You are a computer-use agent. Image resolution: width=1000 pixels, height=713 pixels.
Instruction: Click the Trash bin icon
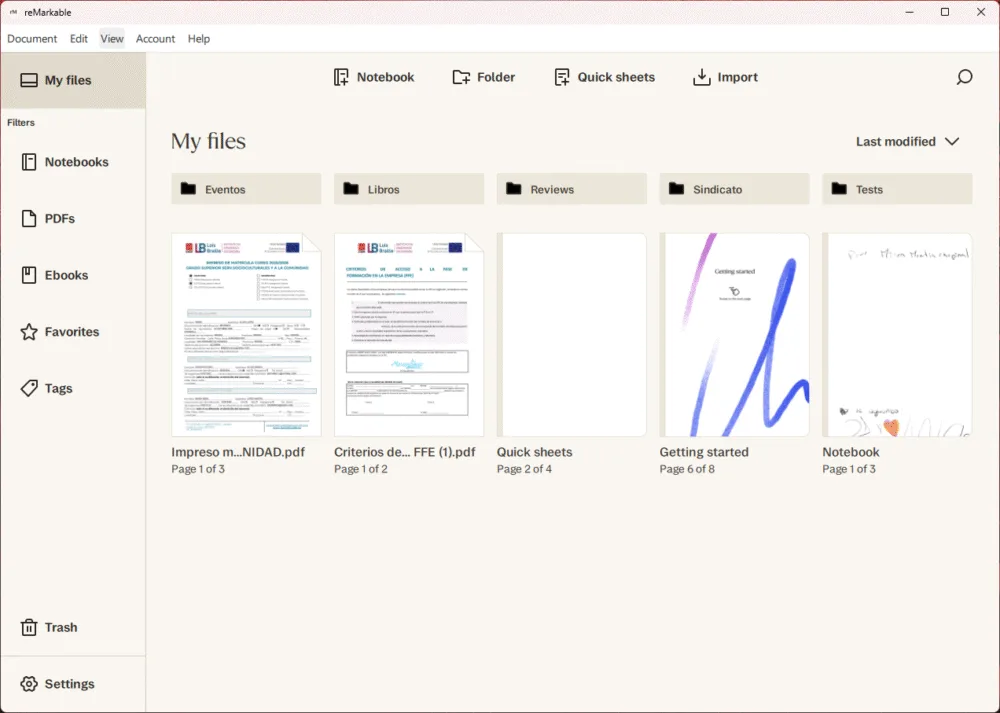(x=29, y=628)
